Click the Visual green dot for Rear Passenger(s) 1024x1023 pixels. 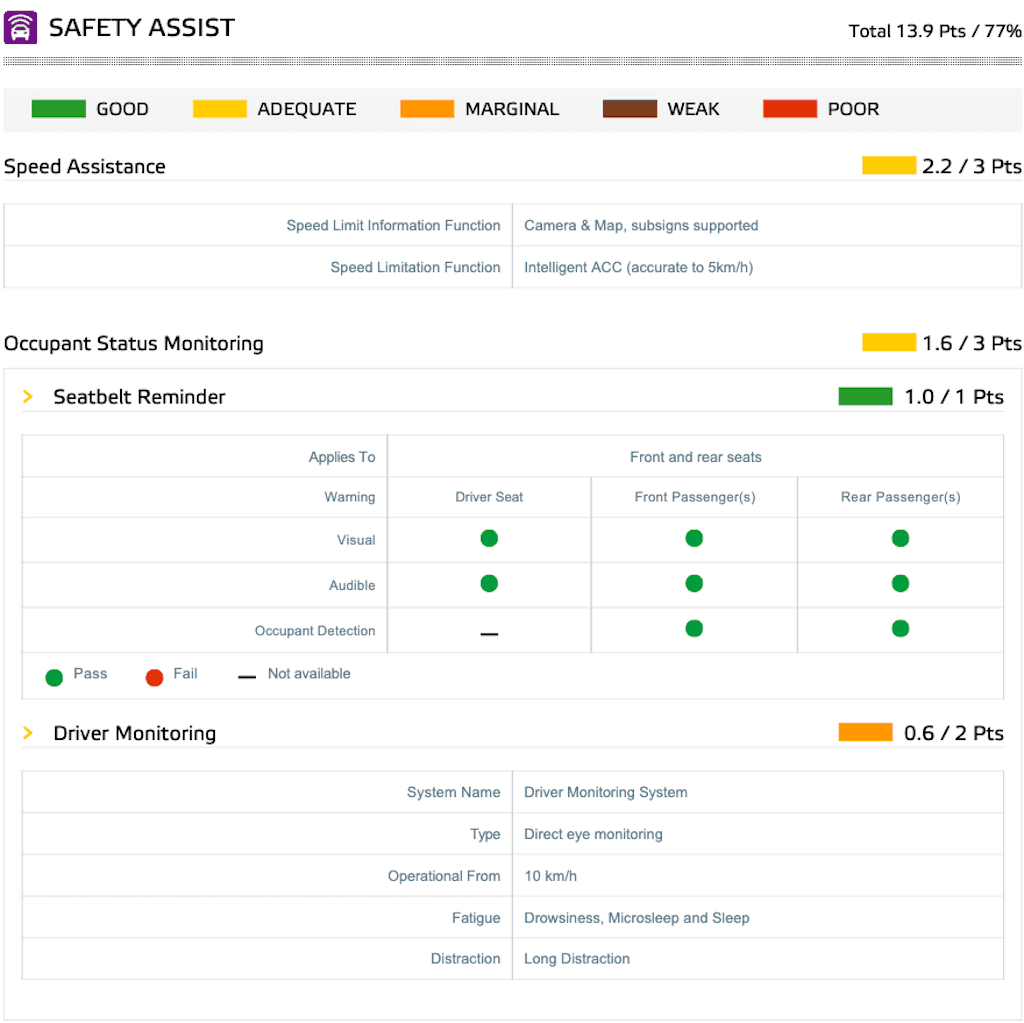[x=900, y=538]
